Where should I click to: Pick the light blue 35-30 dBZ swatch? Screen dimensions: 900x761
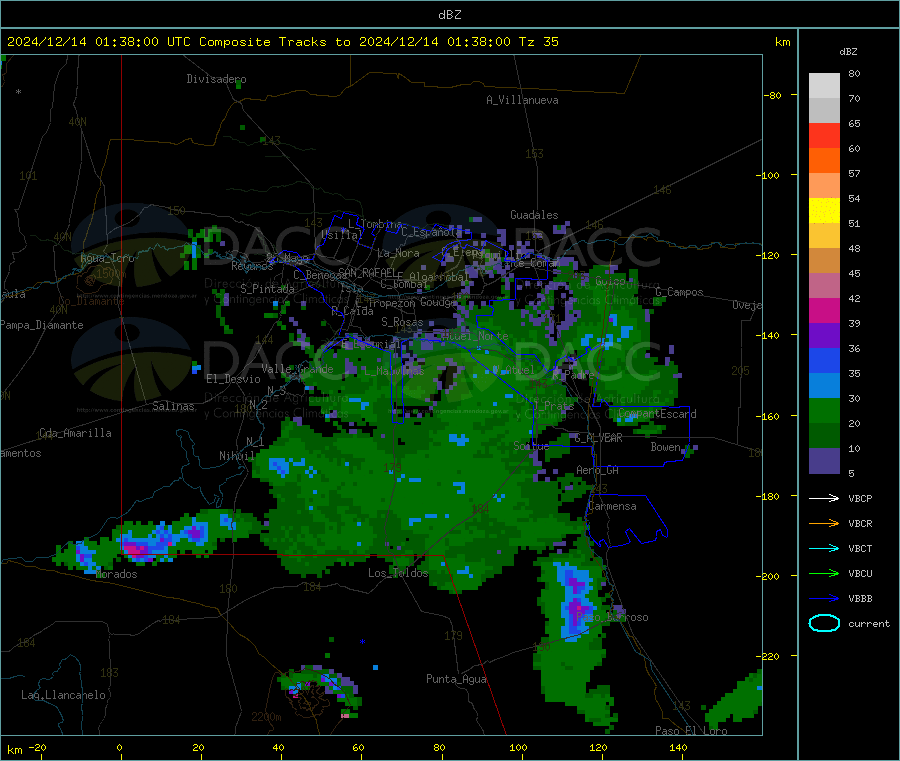(824, 386)
